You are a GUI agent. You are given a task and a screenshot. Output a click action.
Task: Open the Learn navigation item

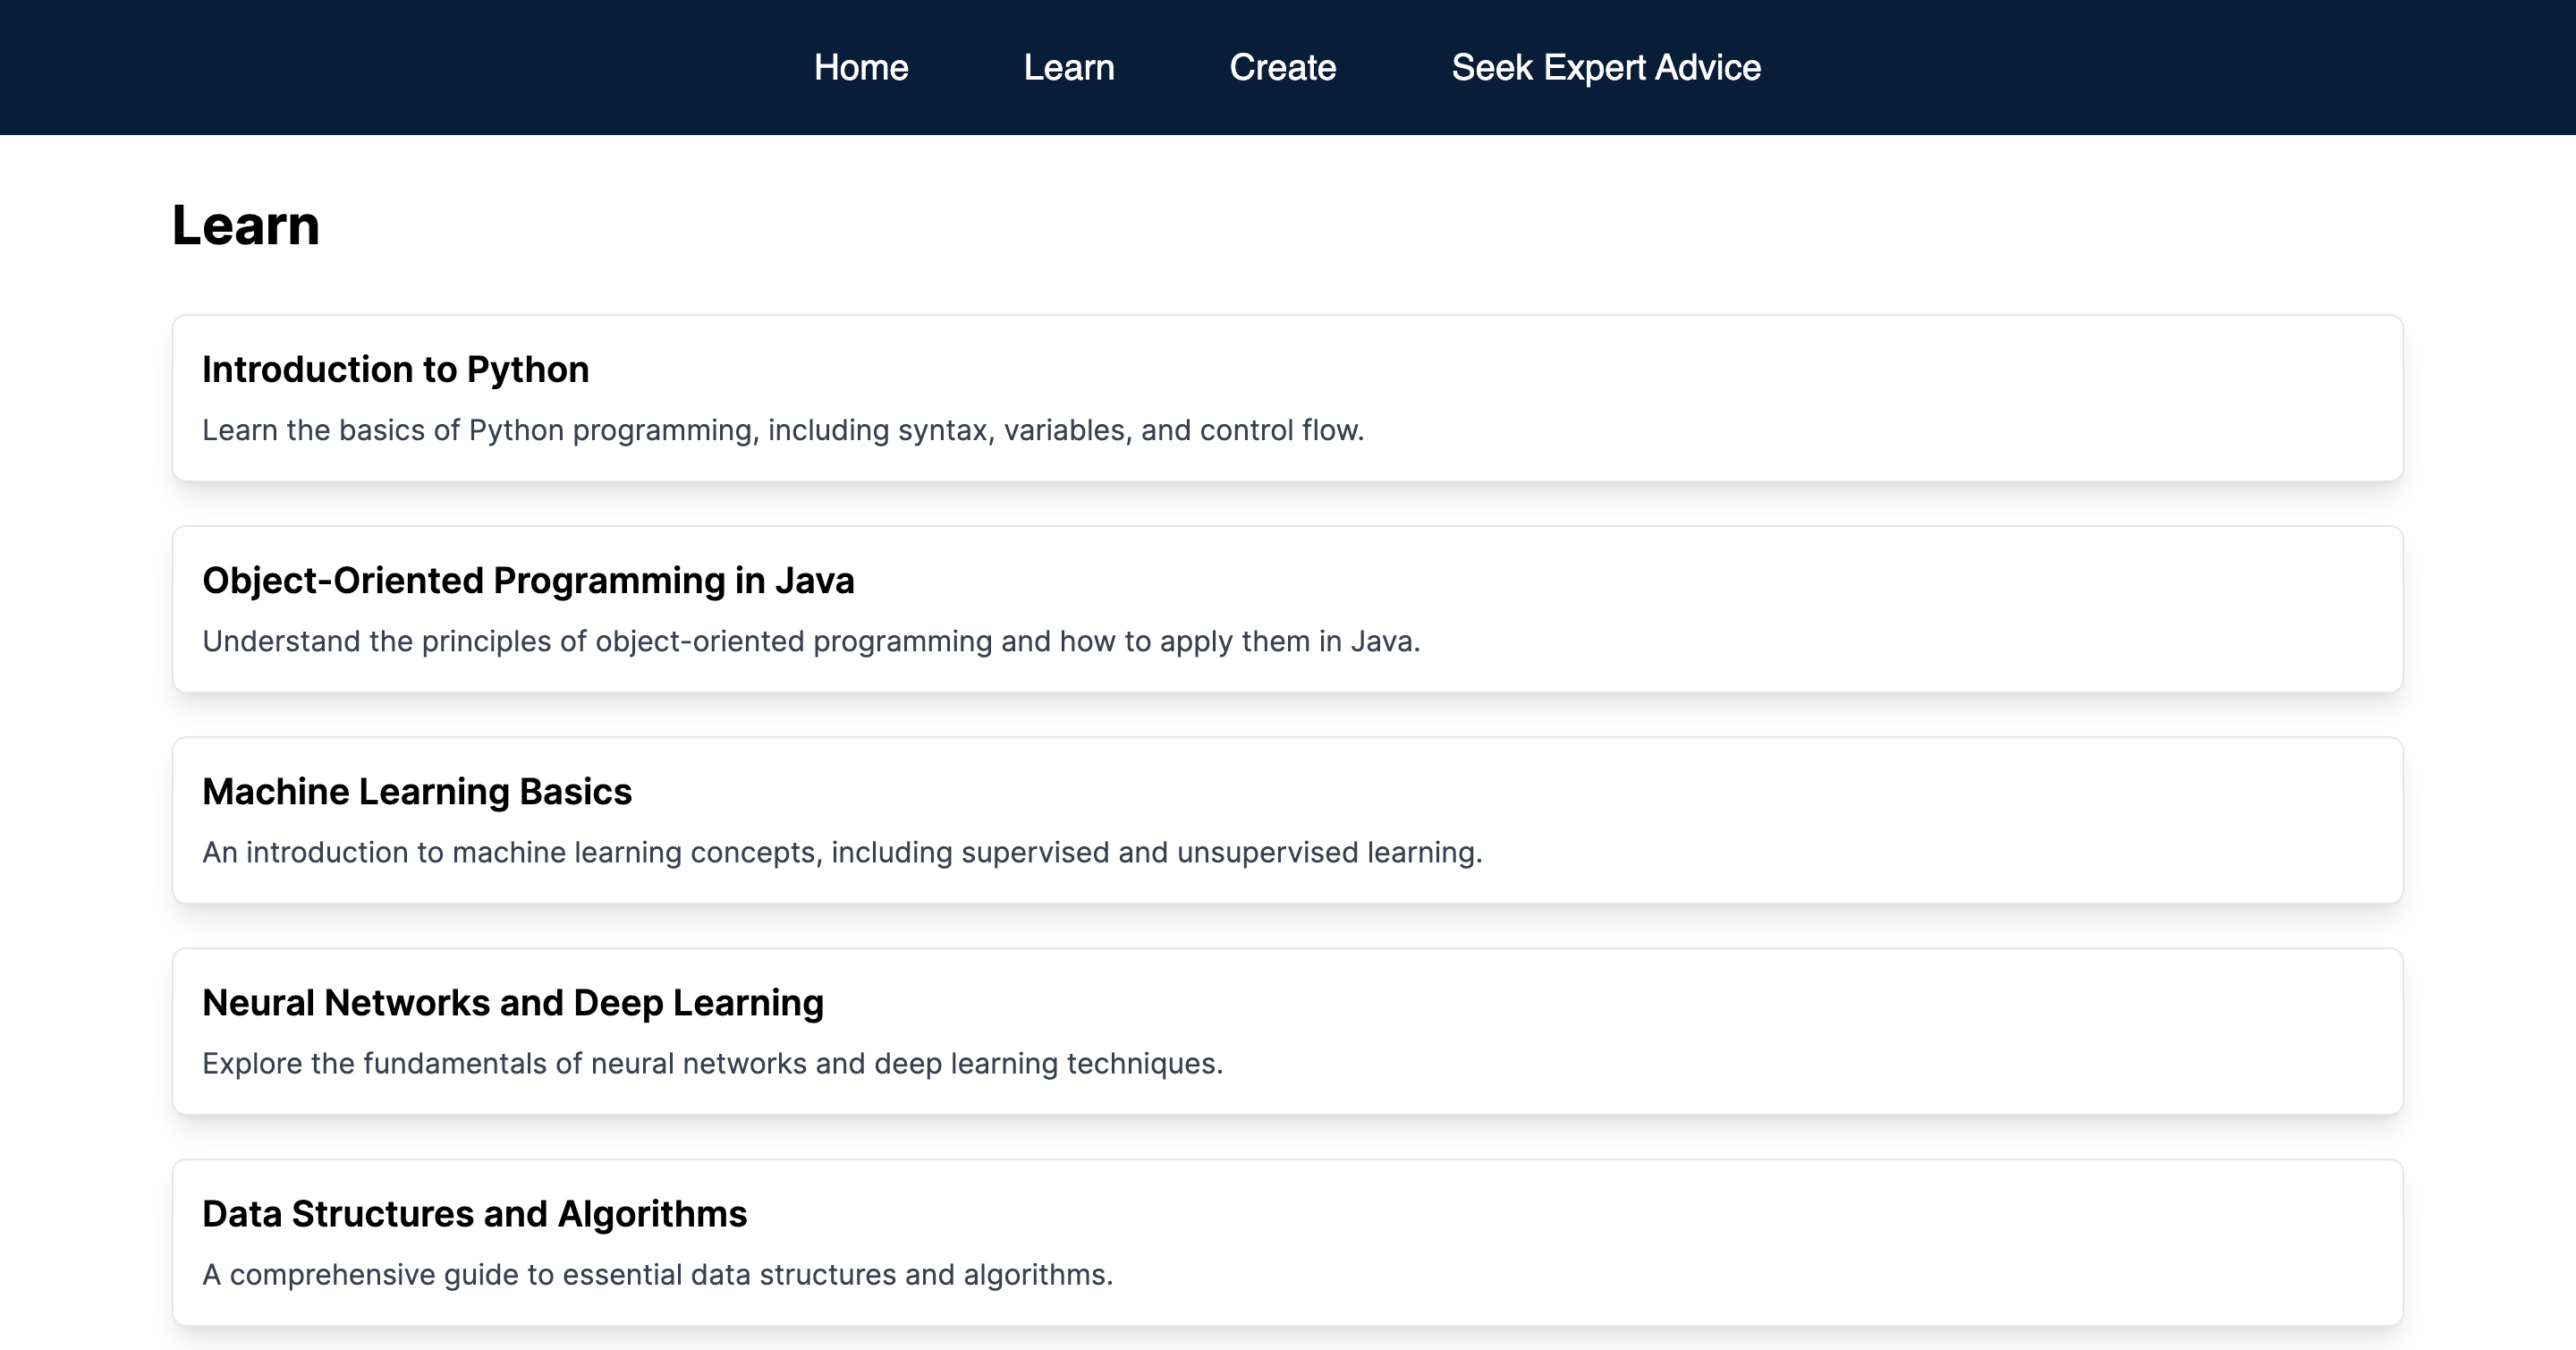tap(1068, 68)
